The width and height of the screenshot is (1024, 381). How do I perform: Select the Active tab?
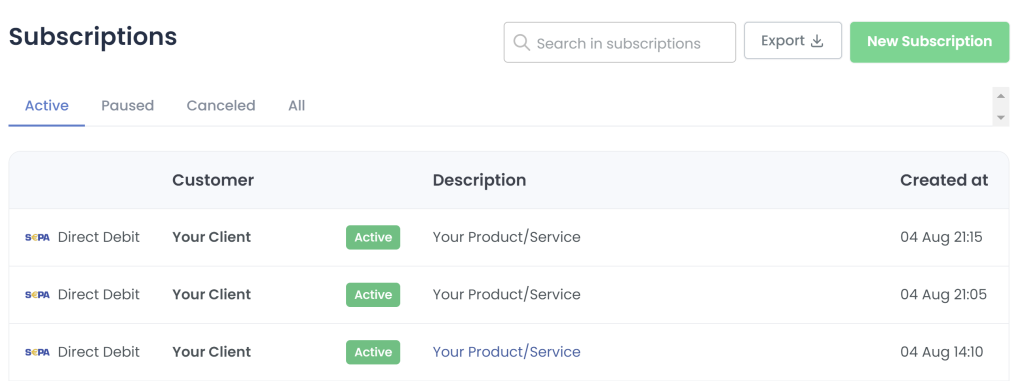[46, 105]
